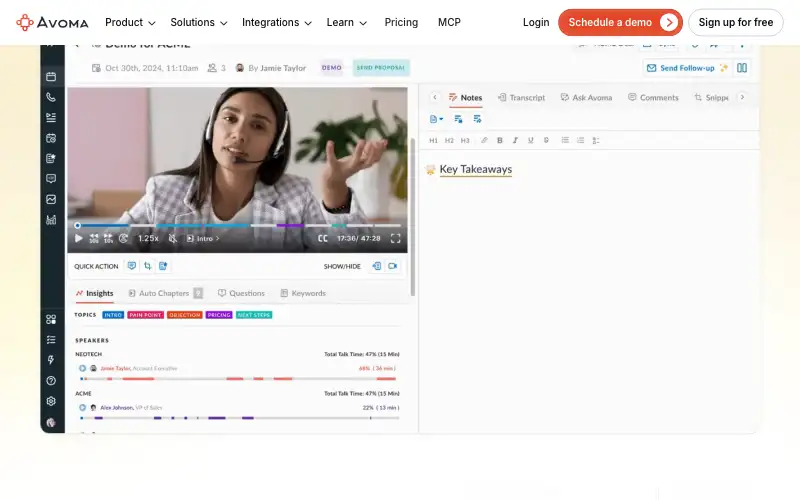Switch to the Auto Chapters tab
Screen dimensions: 800x500
(165, 293)
